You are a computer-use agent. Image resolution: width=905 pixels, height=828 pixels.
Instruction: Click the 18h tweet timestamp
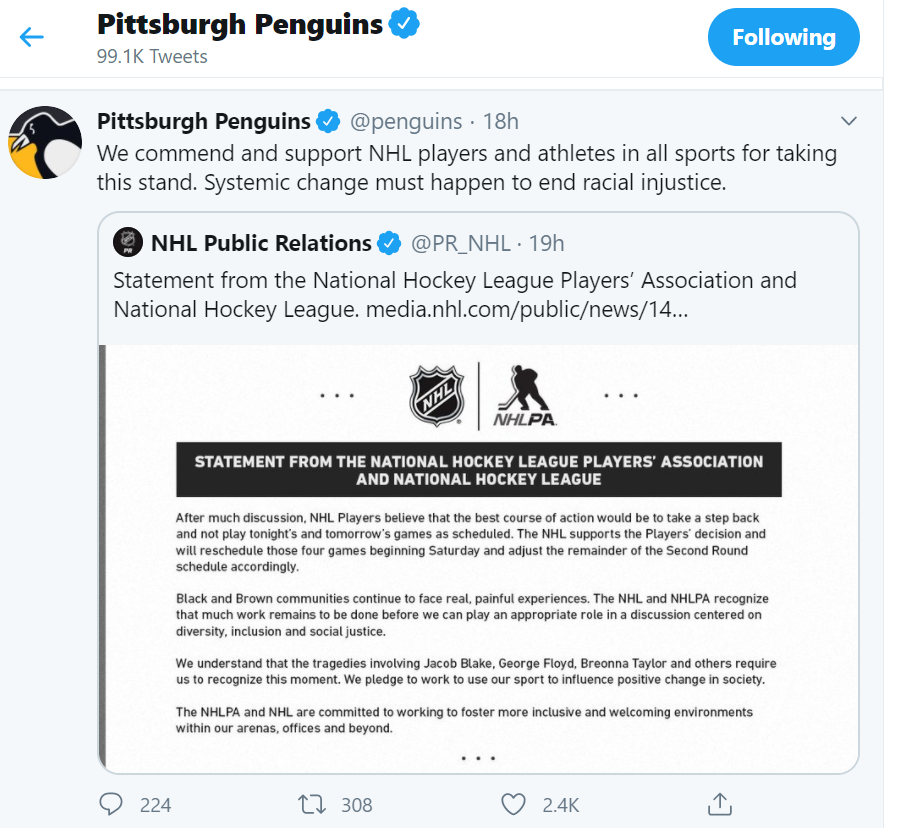point(501,122)
